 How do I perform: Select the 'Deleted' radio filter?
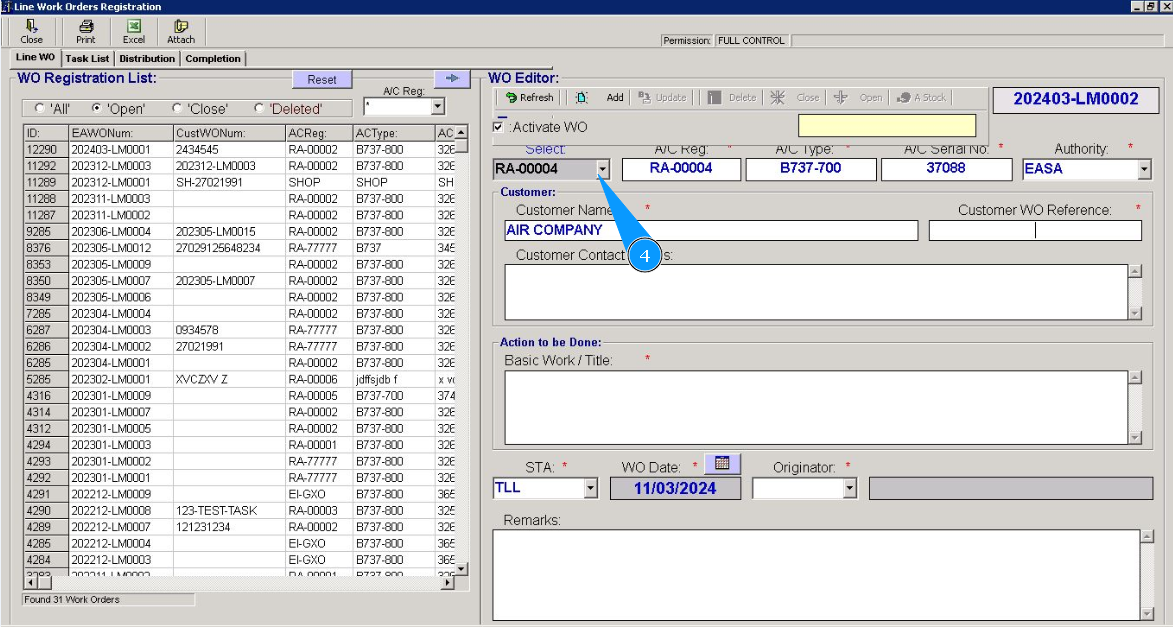coord(259,108)
